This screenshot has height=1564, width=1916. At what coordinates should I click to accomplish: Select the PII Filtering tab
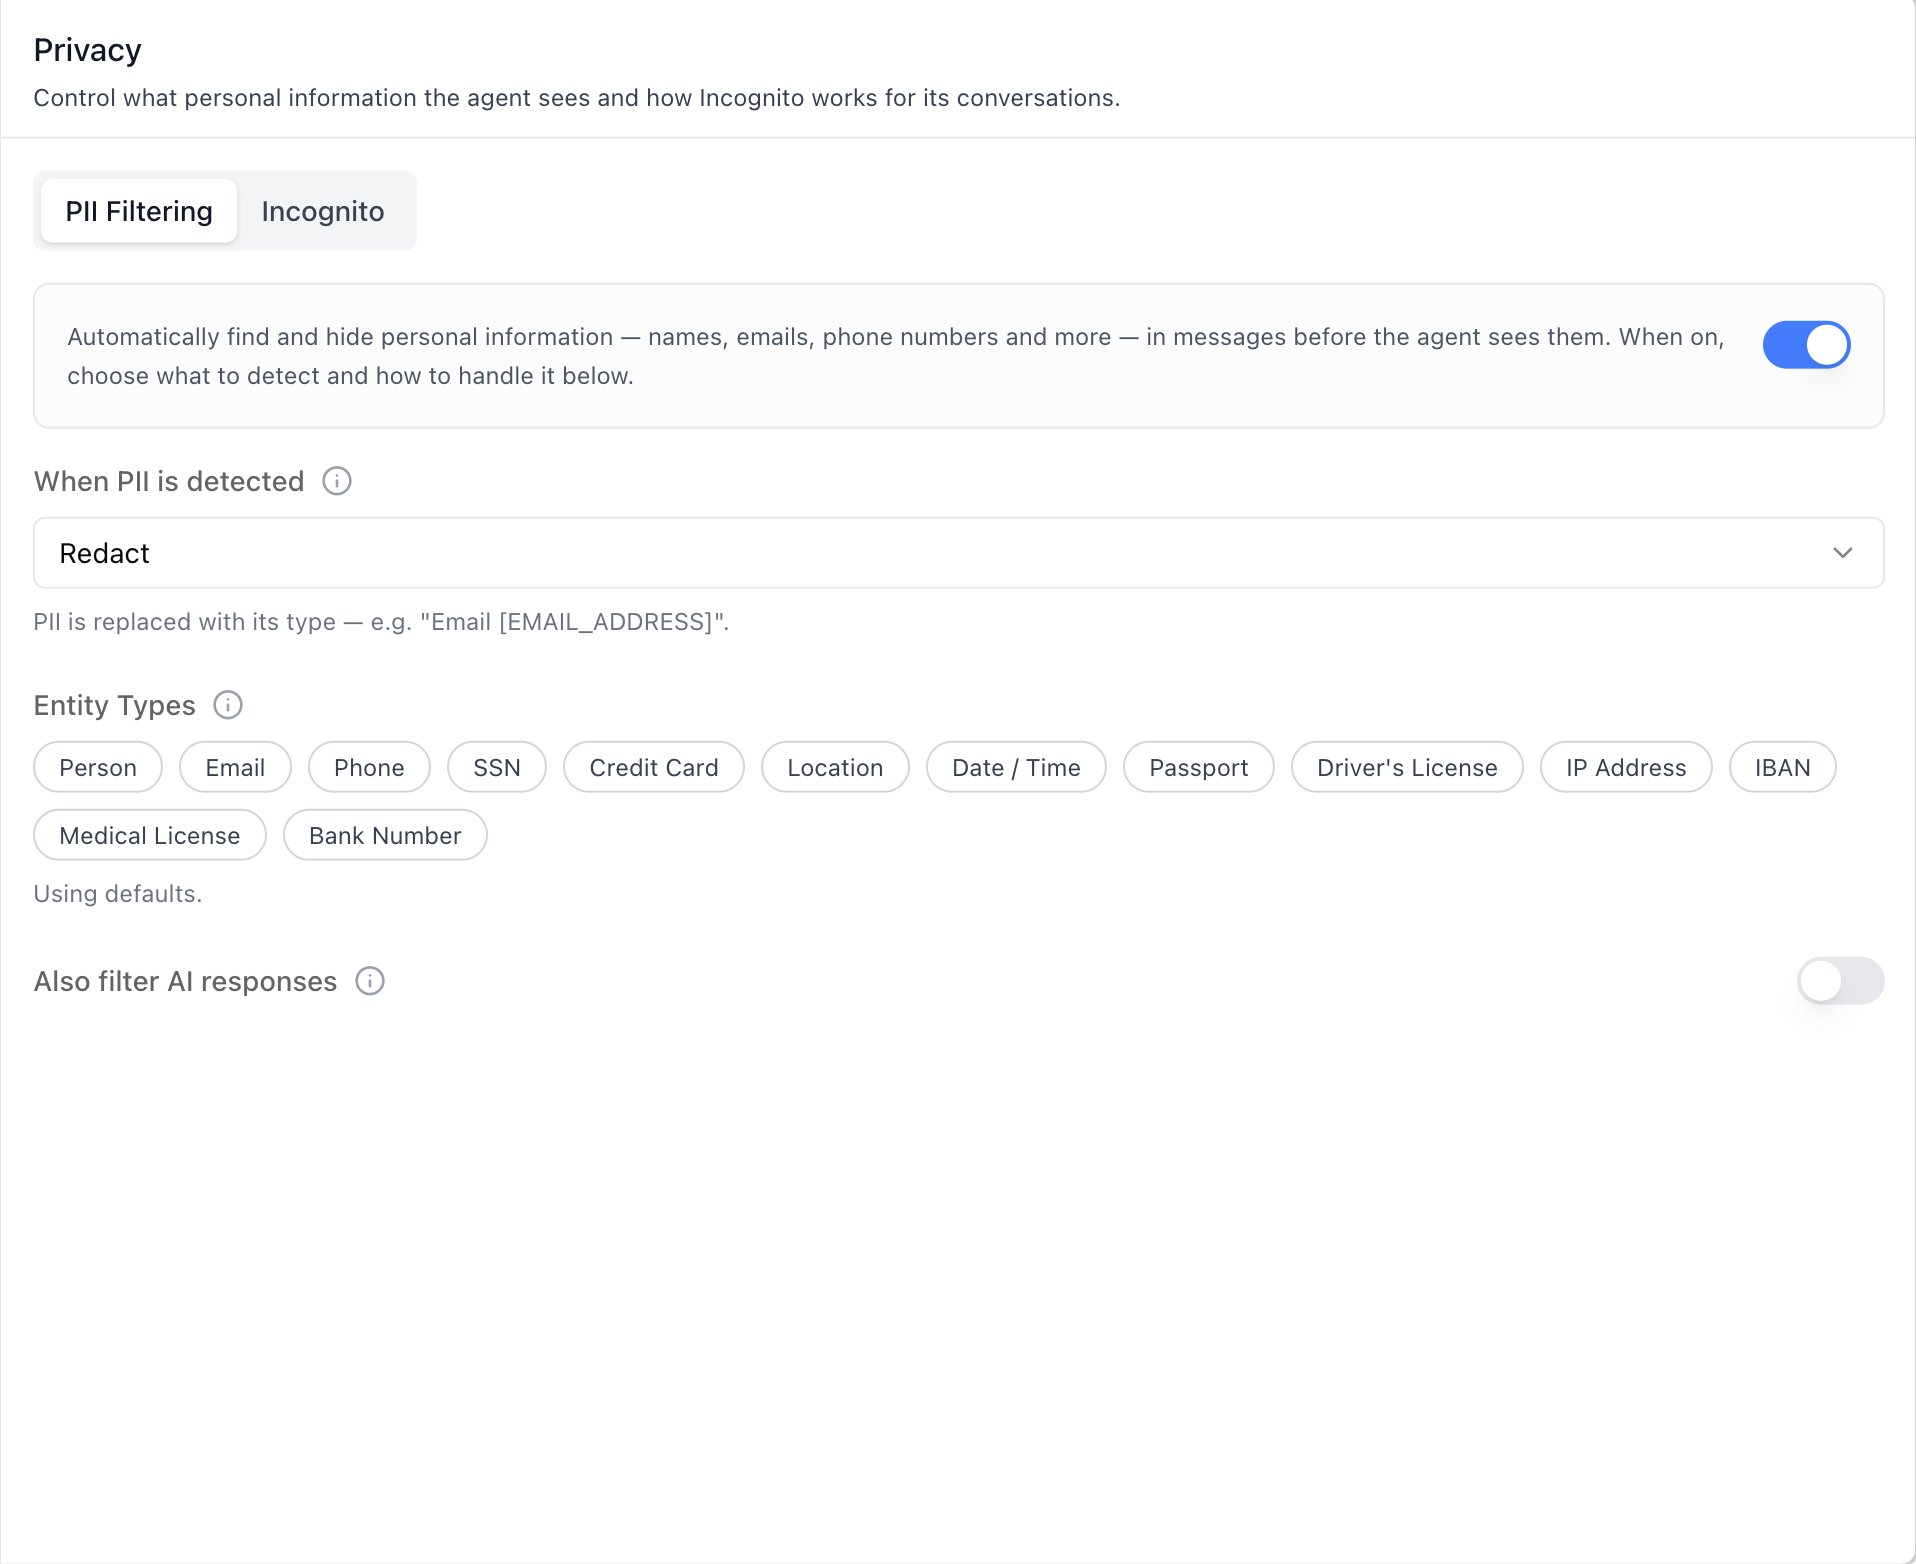click(139, 211)
